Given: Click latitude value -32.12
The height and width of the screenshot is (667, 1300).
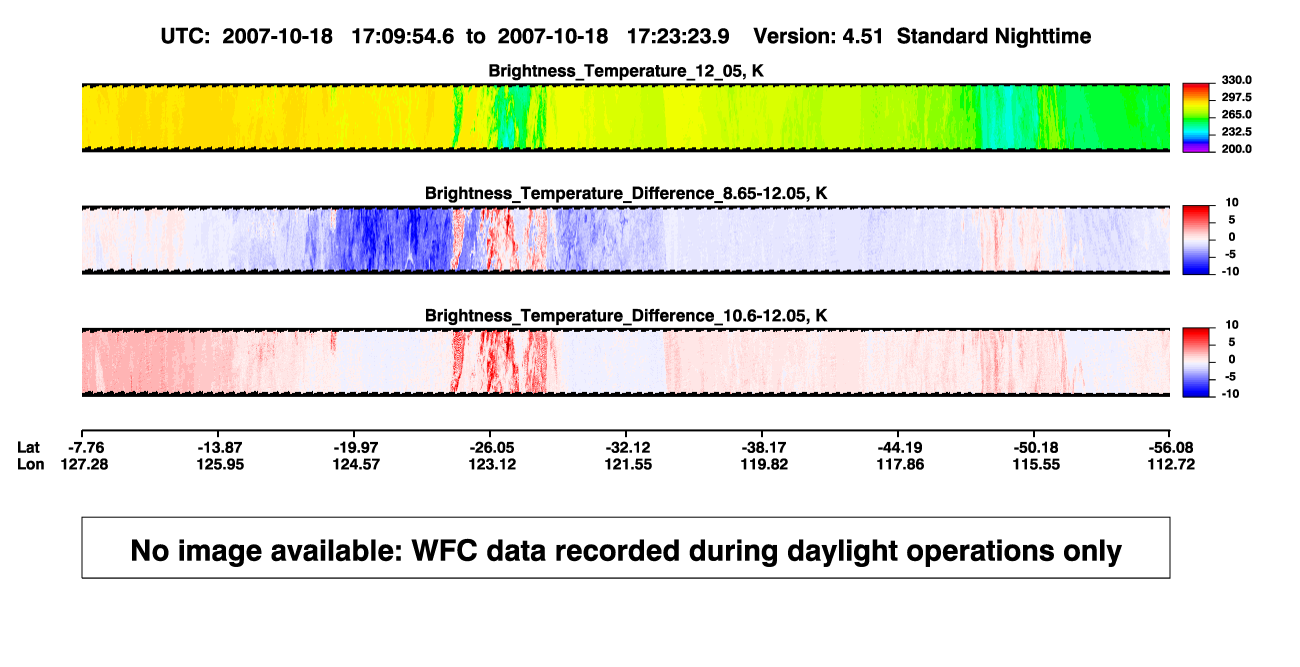Looking at the screenshot, I should [628, 447].
